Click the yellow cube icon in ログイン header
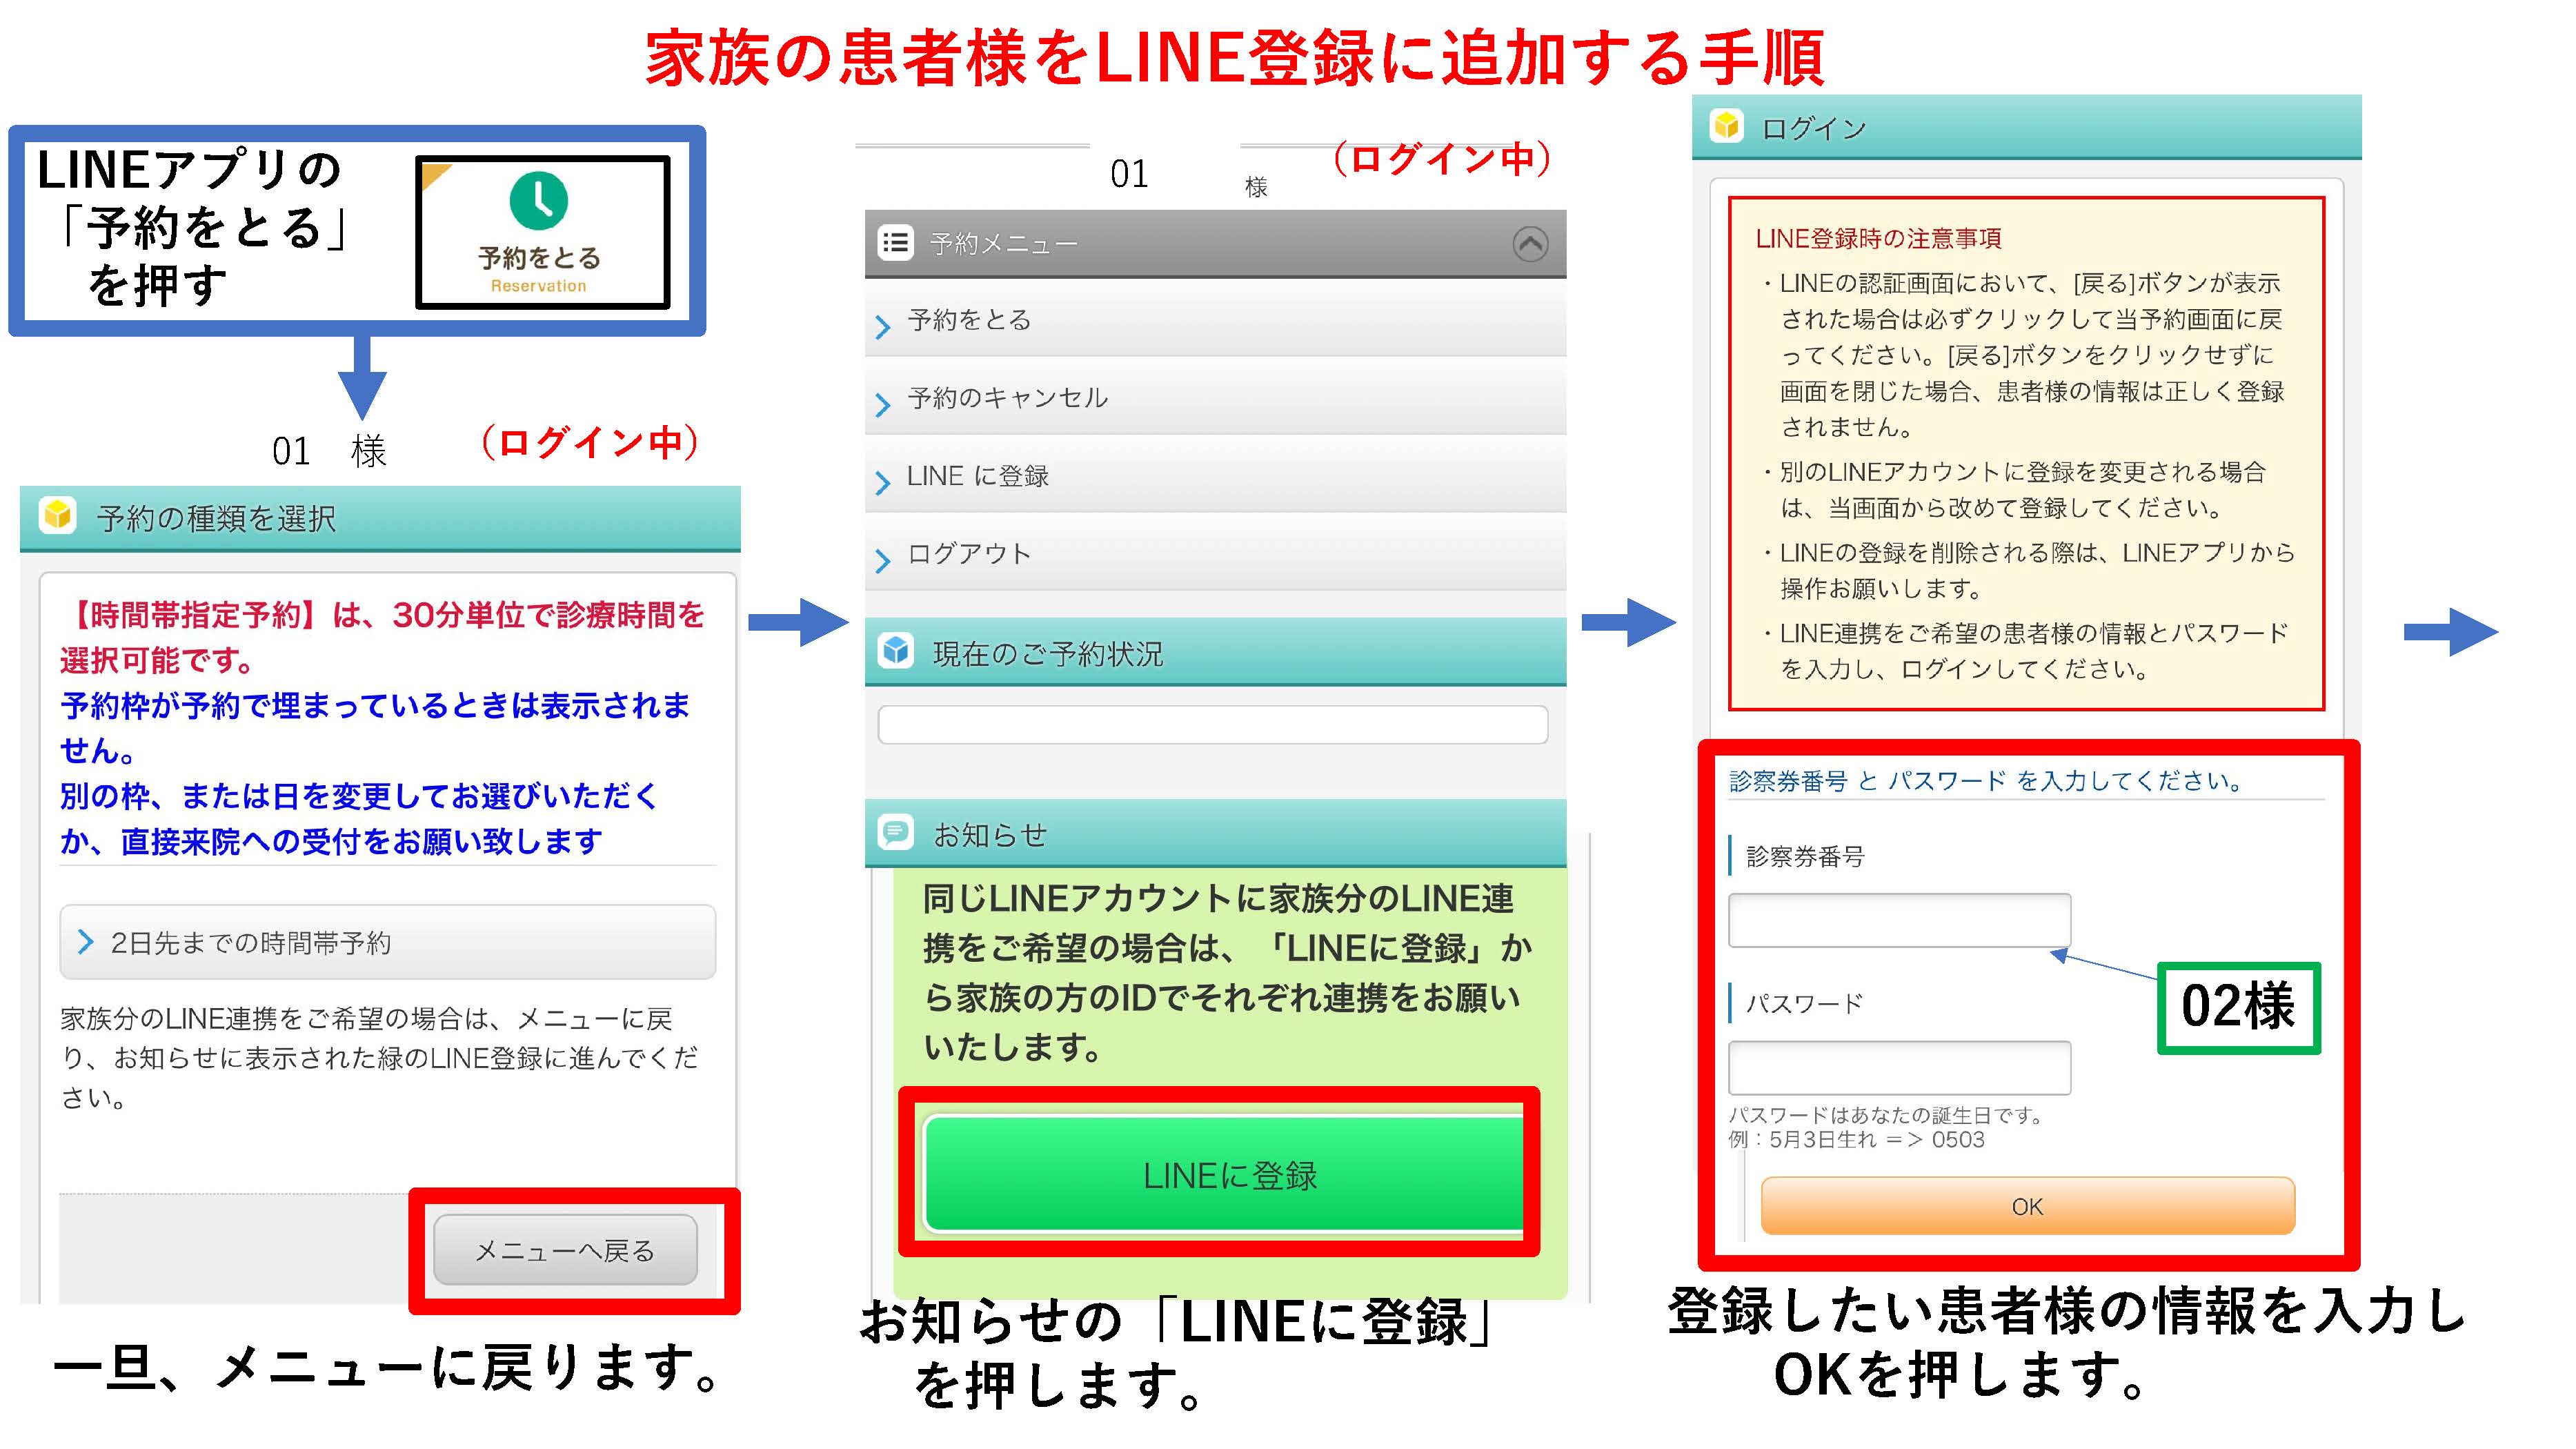Viewport: 2576px width, 1449px height. [x=1726, y=126]
